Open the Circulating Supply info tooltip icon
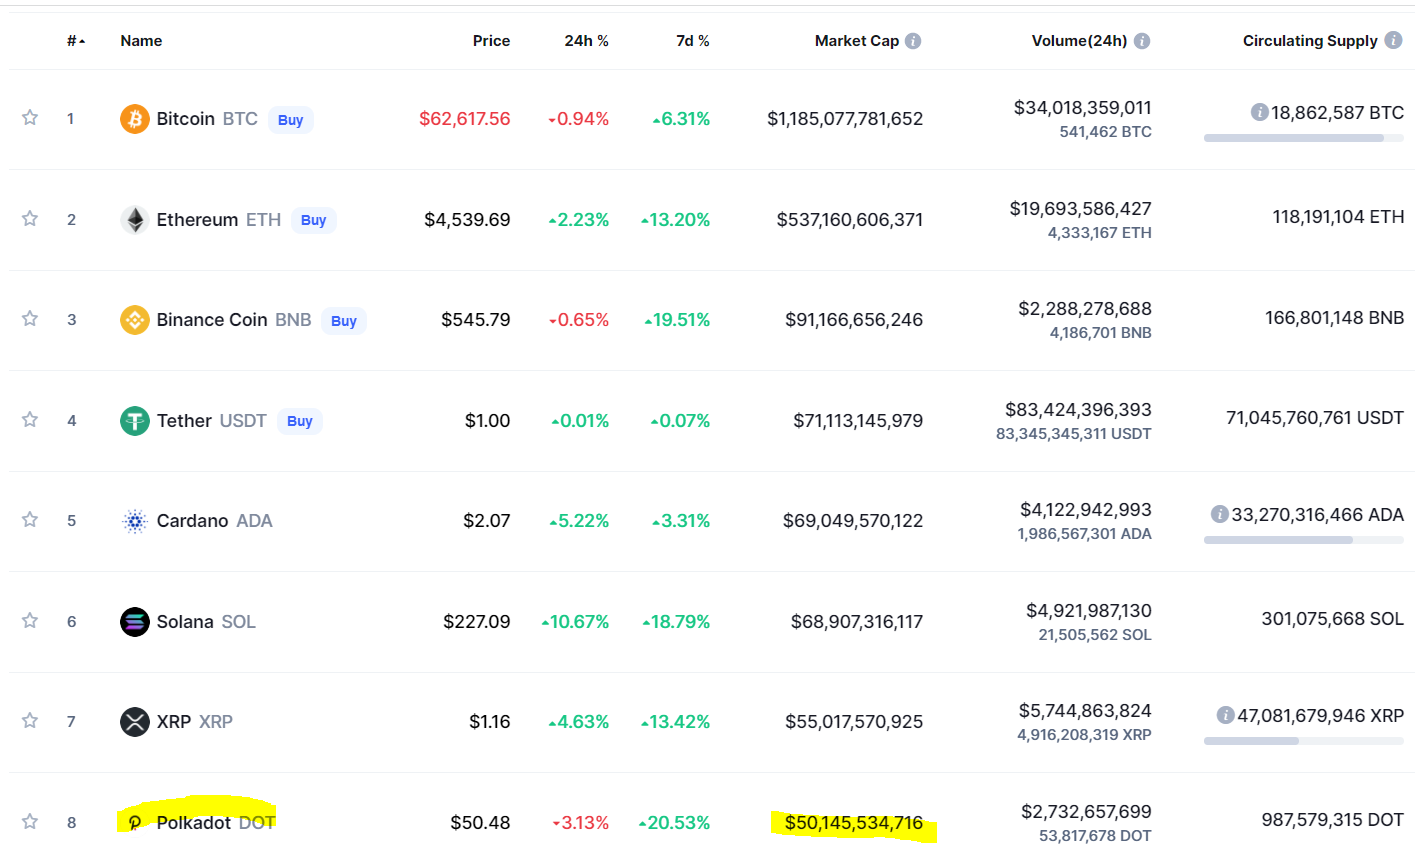The width and height of the screenshot is (1415, 866). 1393,40
